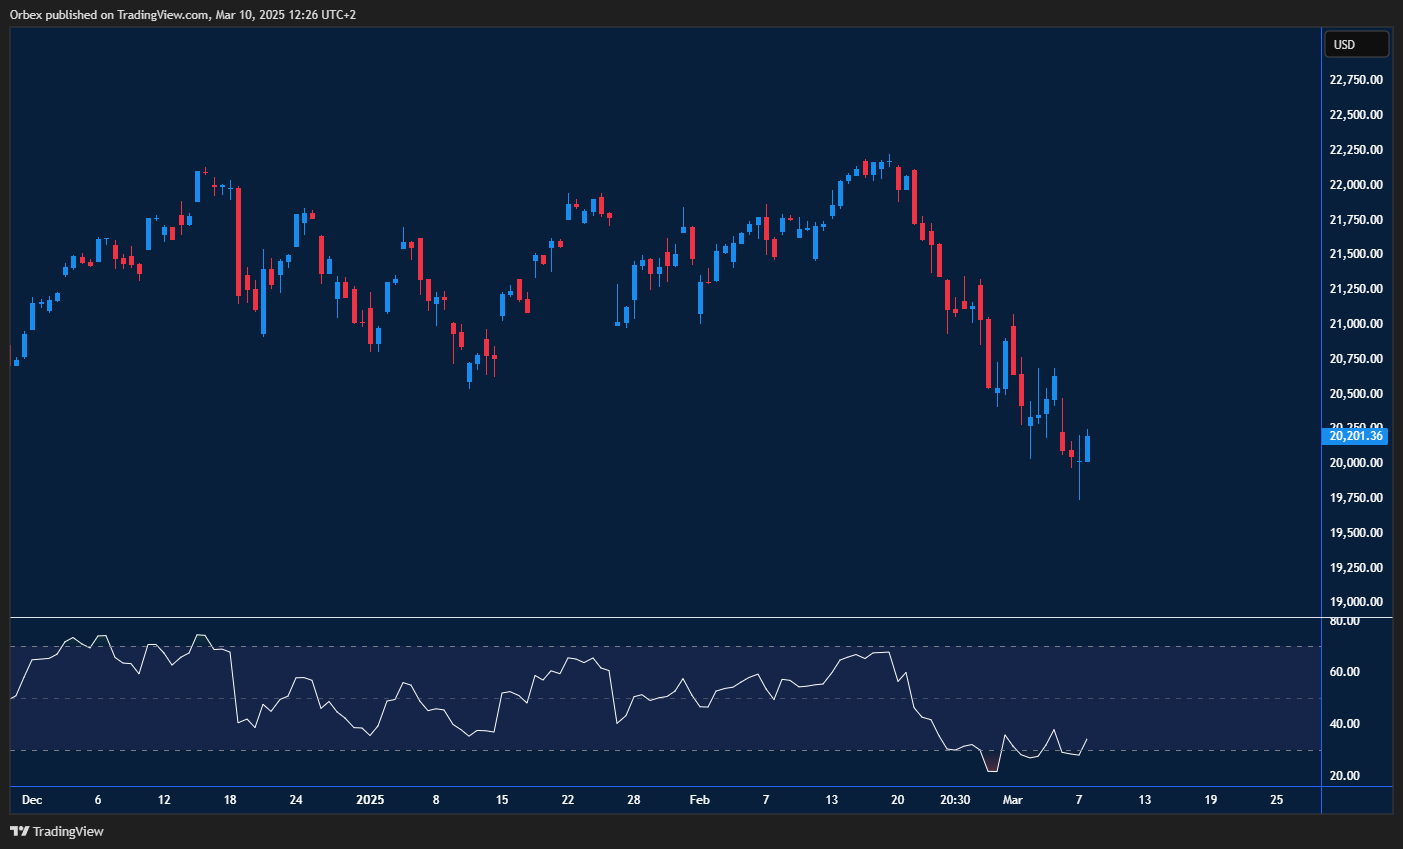Viewport: 1403px width, 849px height.
Task: Select the Feb label on the time axis
Action: 699,800
